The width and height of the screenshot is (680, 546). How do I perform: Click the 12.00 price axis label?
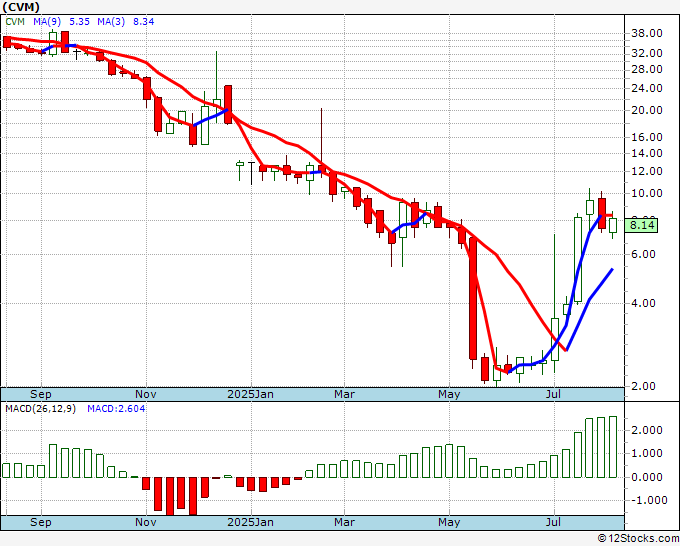pos(647,172)
